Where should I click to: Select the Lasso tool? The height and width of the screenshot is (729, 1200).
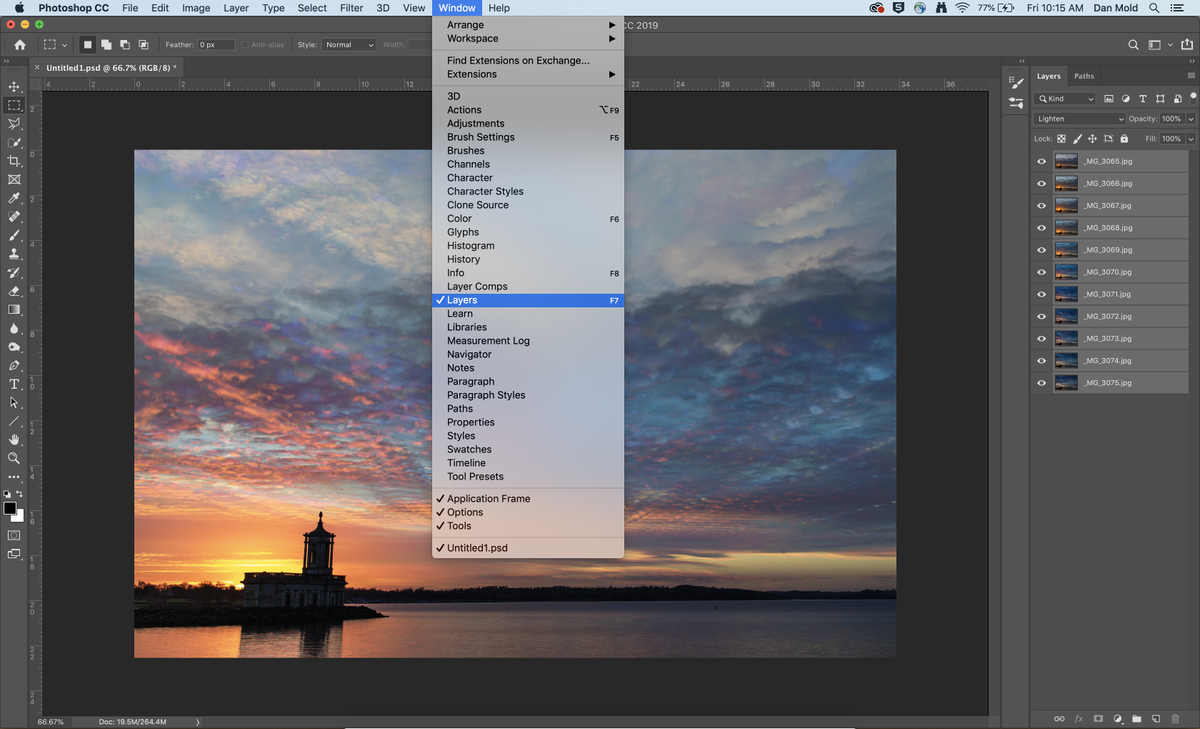coord(14,123)
